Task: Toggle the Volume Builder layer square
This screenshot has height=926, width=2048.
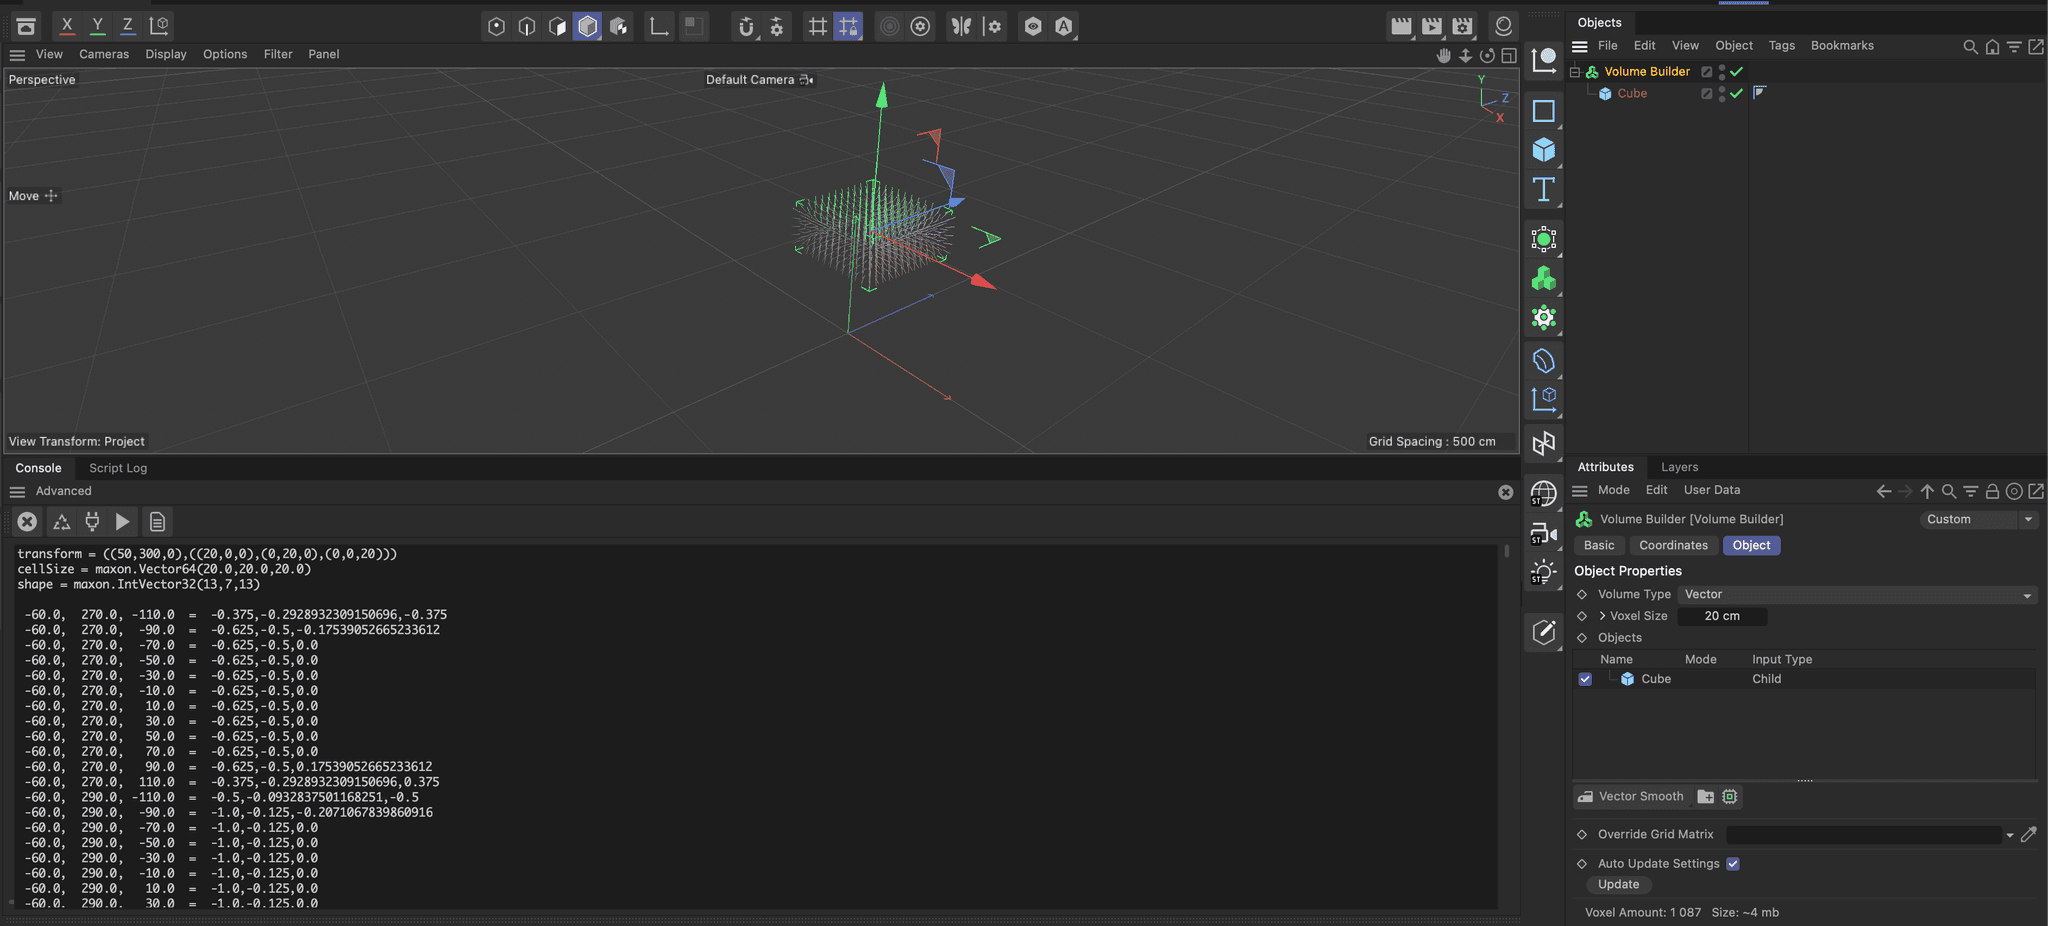Action: (x=1707, y=71)
